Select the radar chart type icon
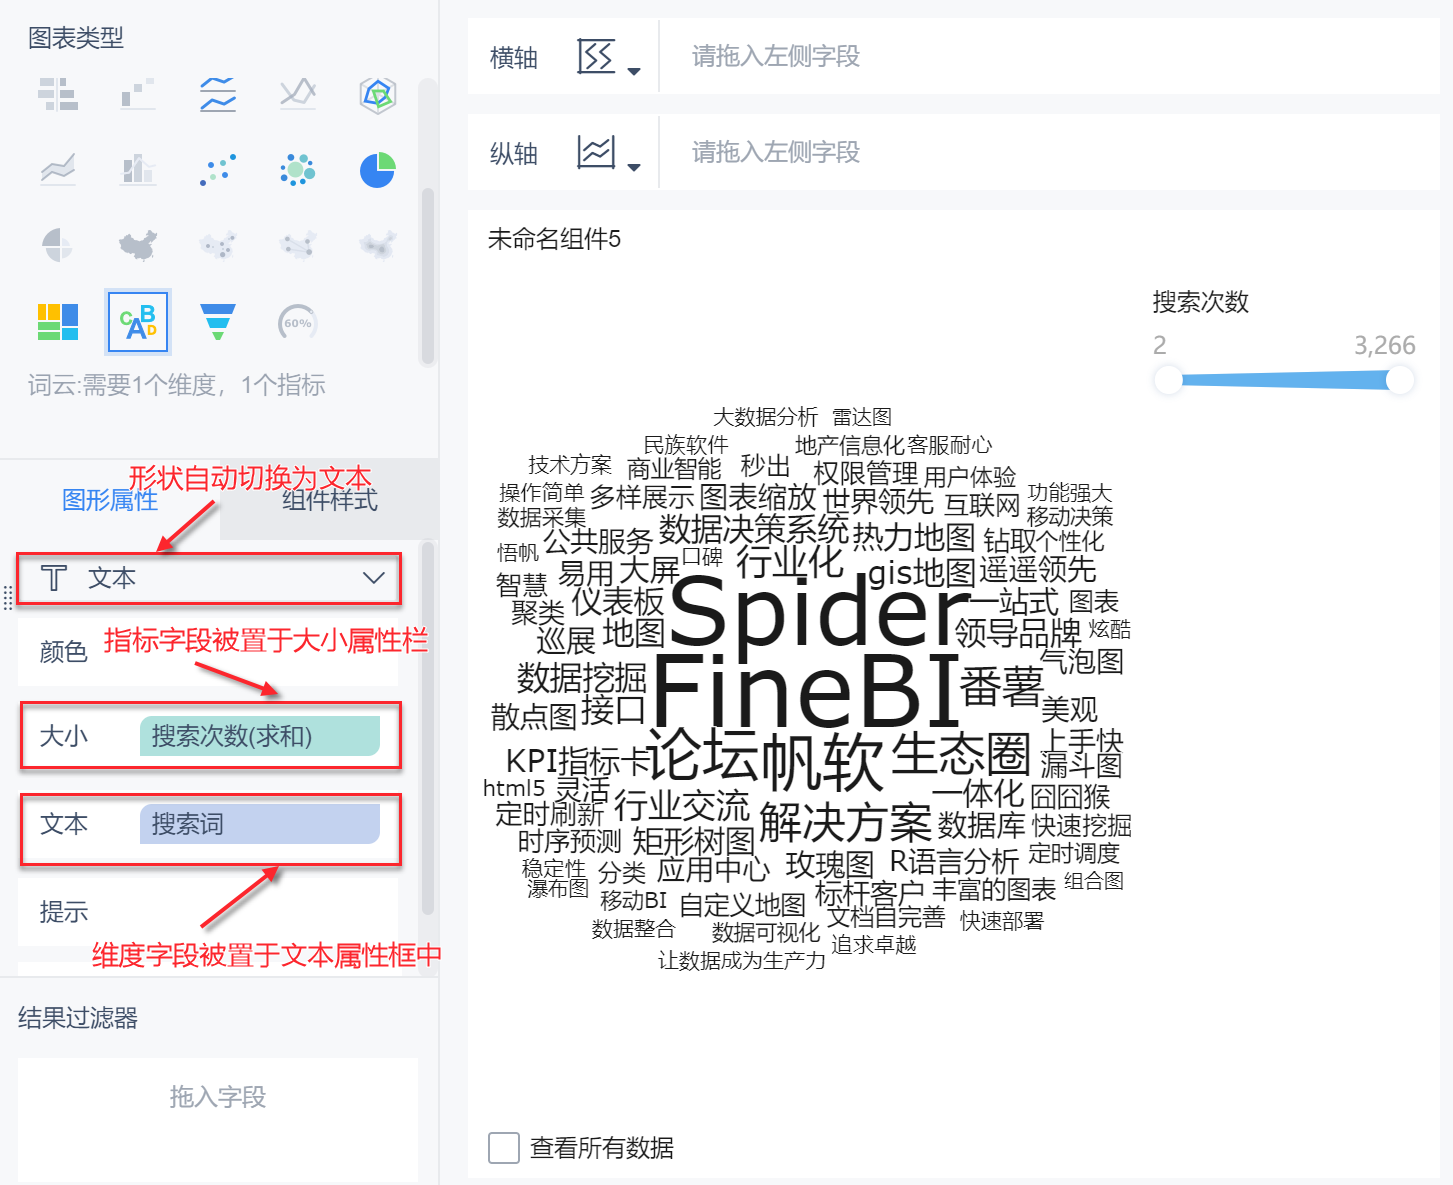 (378, 94)
